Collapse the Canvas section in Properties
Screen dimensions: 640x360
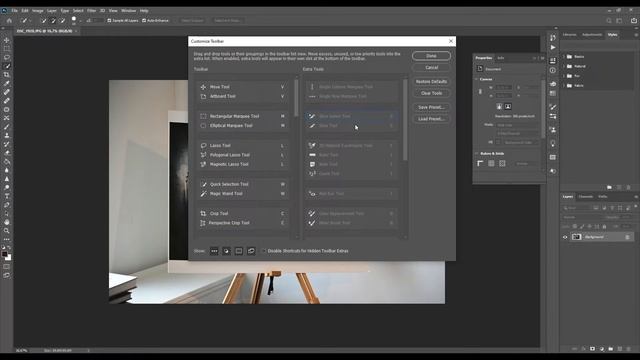point(476,79)
